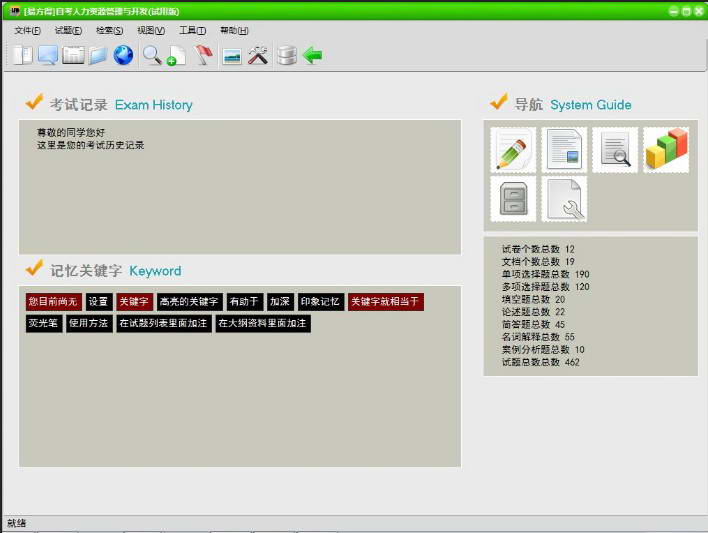708x533 pixels.
Task: Click the 考试记录 Exam History heading
Action: point(121,104)
